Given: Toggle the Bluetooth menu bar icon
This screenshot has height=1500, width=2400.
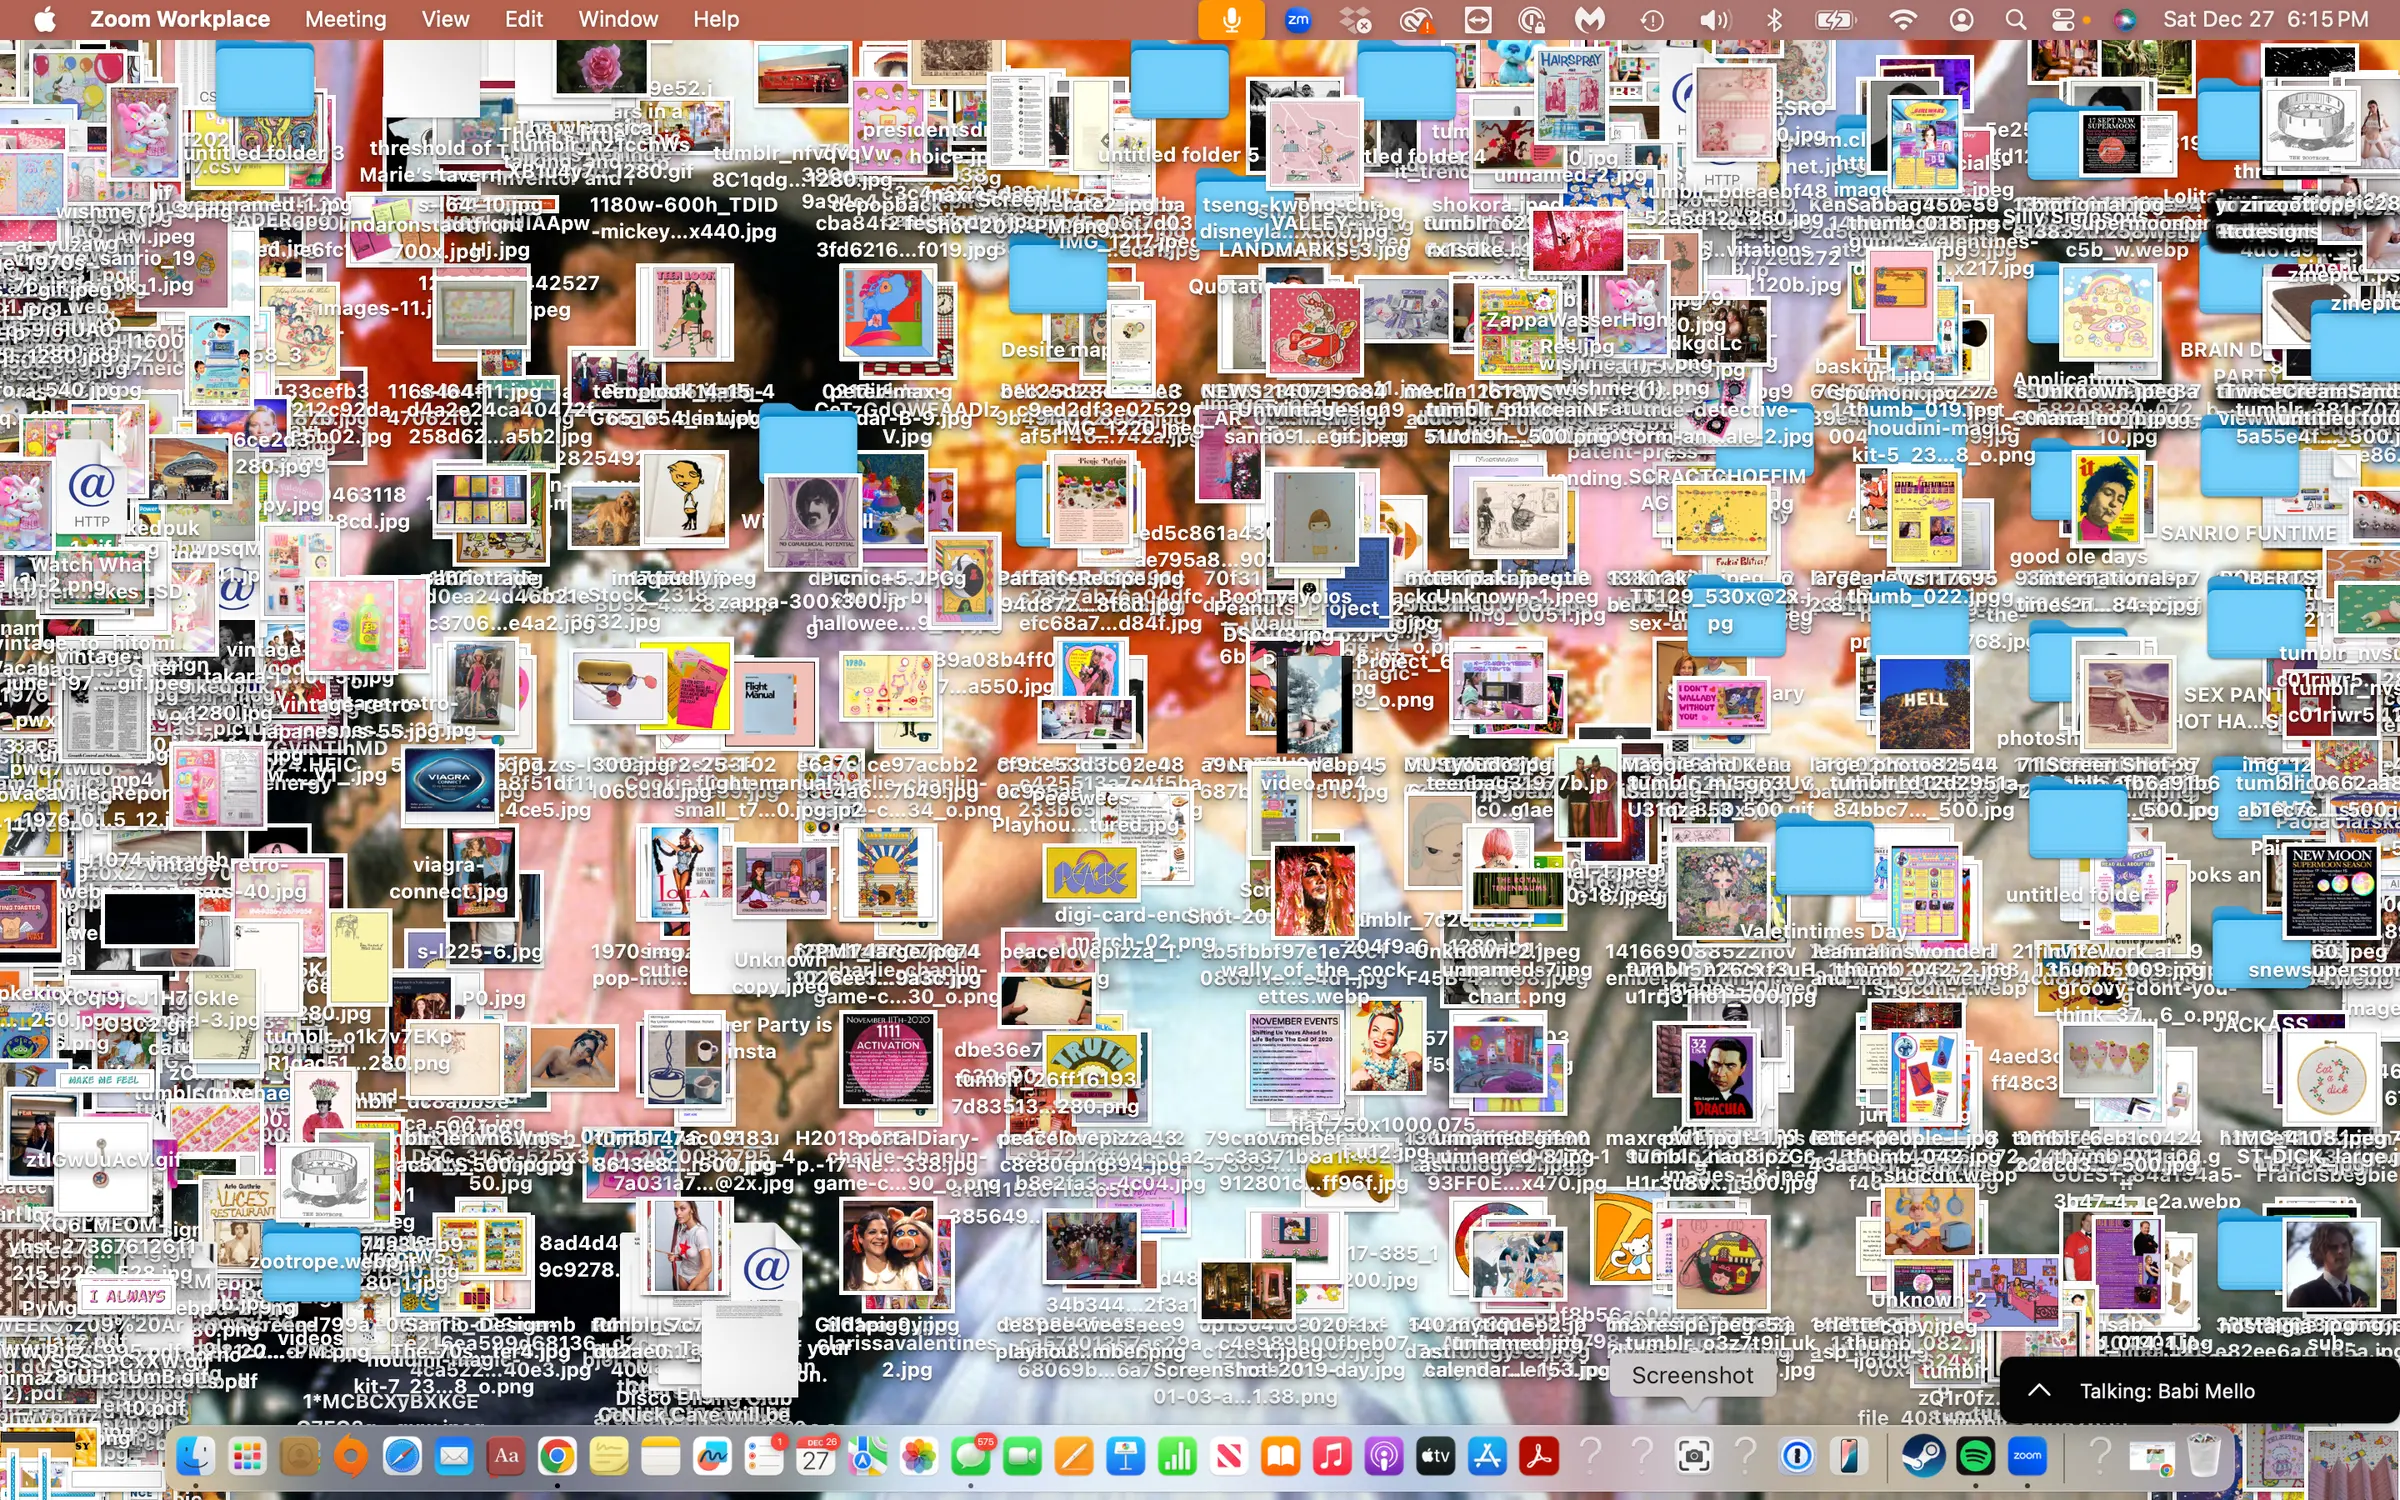Looking at the screenshot, I should (1774, 19).
